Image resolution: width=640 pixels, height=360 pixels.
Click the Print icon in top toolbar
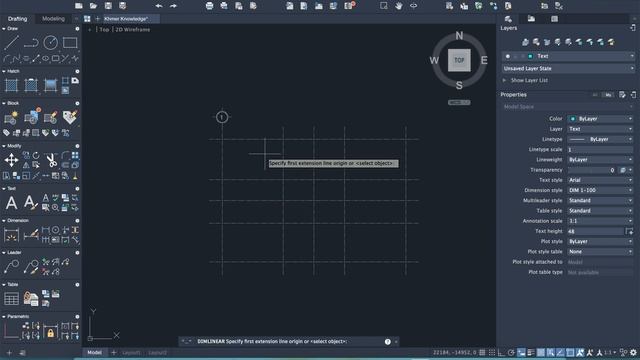pos(209,6)
